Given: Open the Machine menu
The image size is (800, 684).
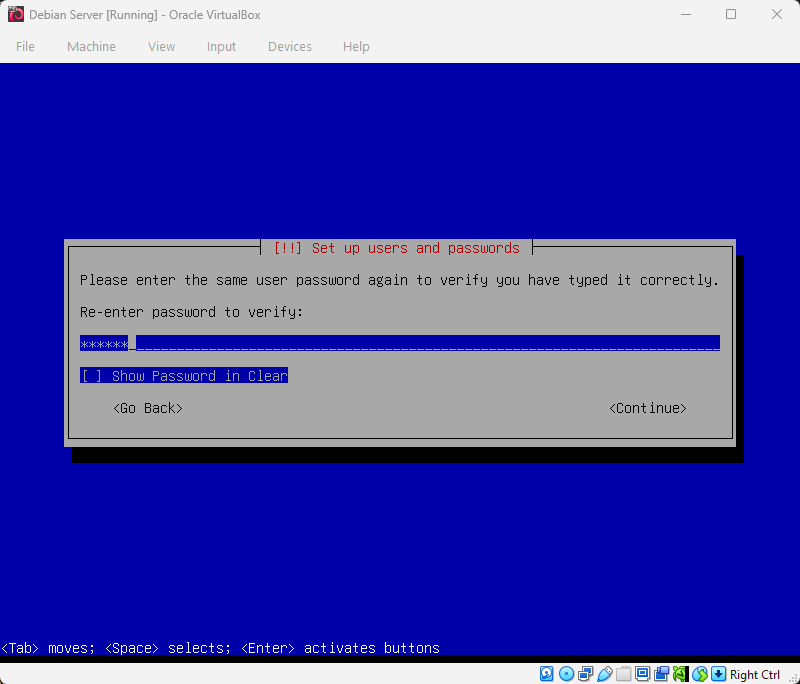Looking at the screenshot, I should (x=91, y=46).
